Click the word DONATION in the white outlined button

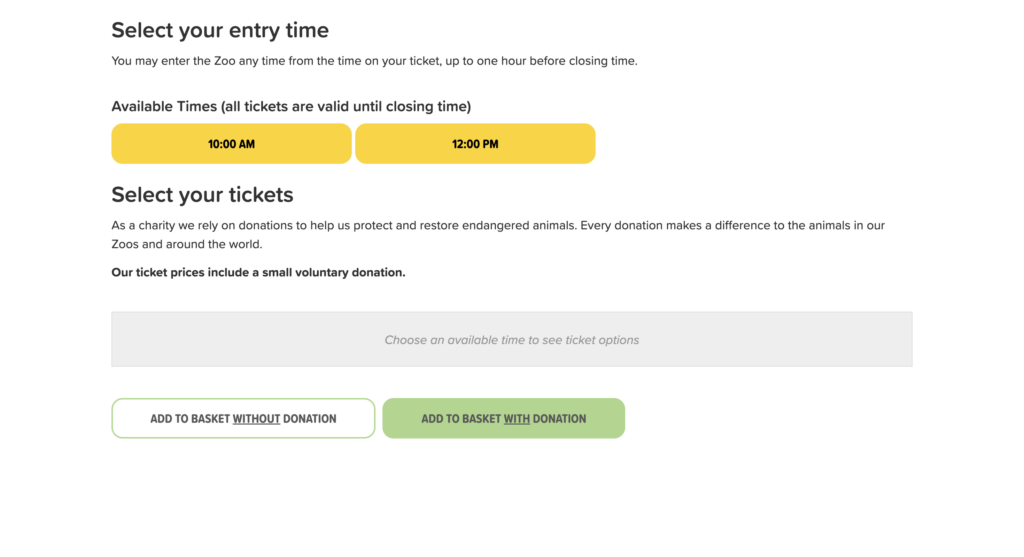coord(310,419)
